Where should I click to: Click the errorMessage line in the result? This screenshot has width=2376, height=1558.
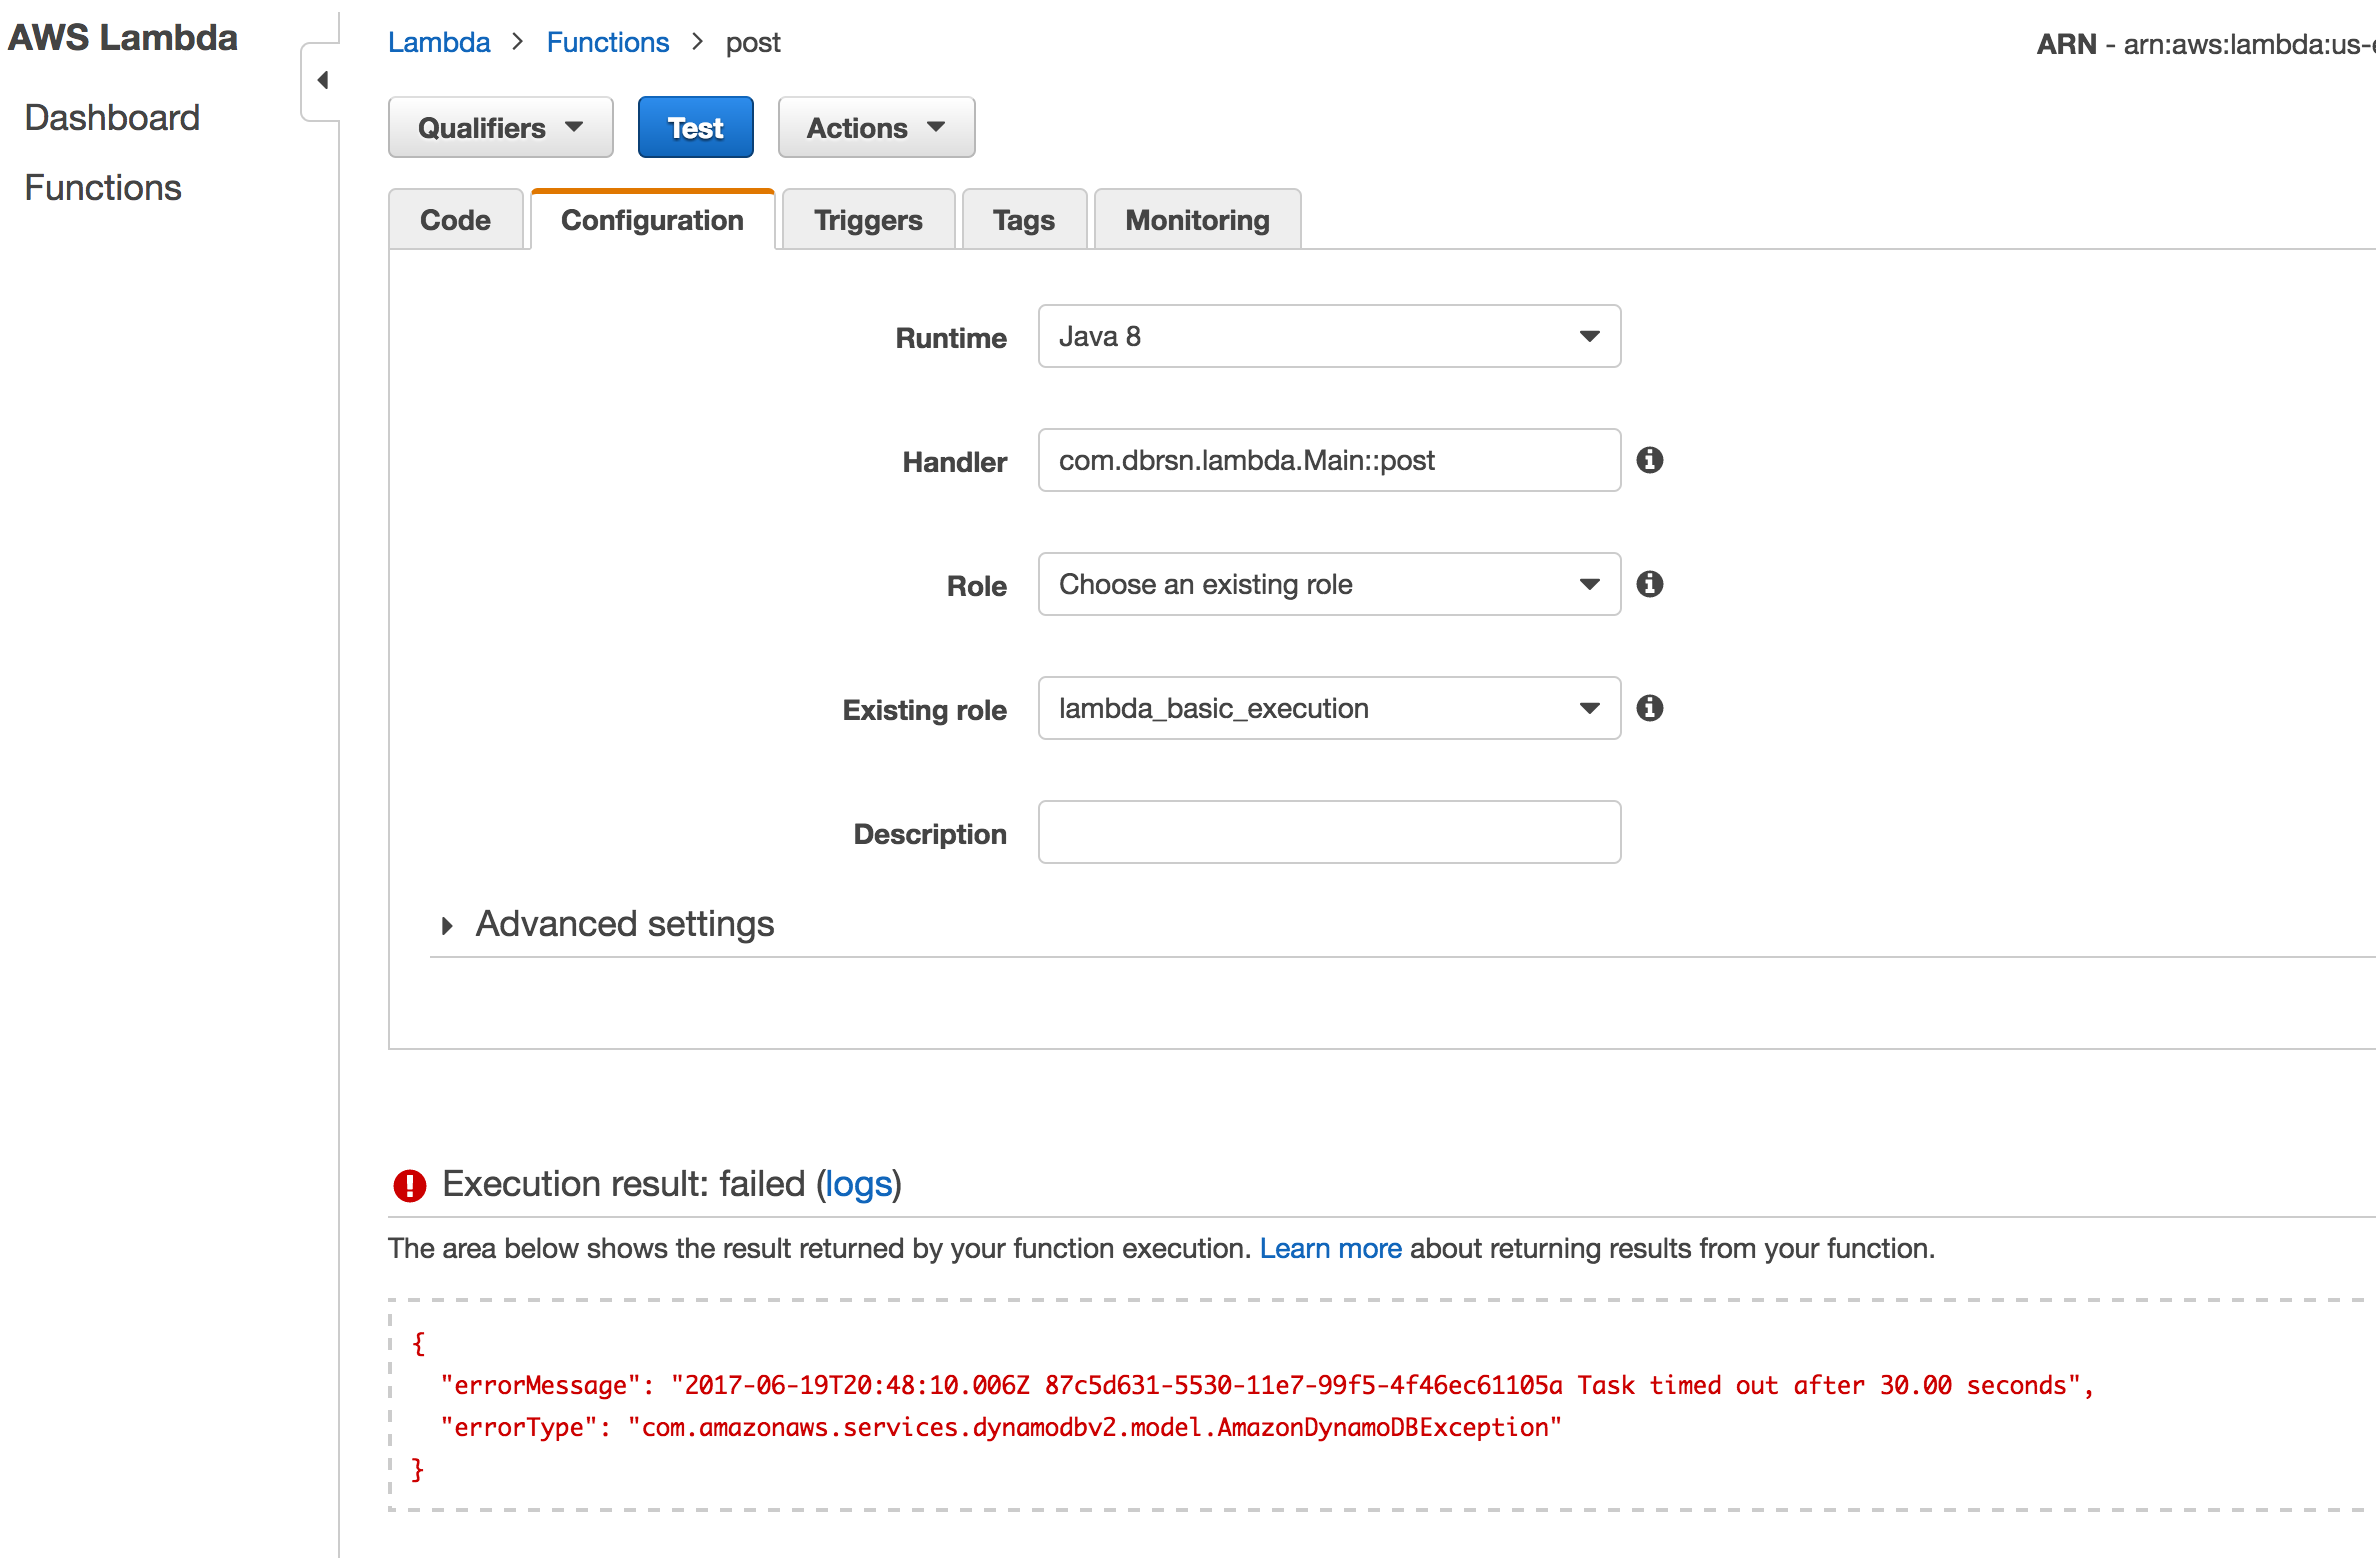(x=1267, y=1385)
